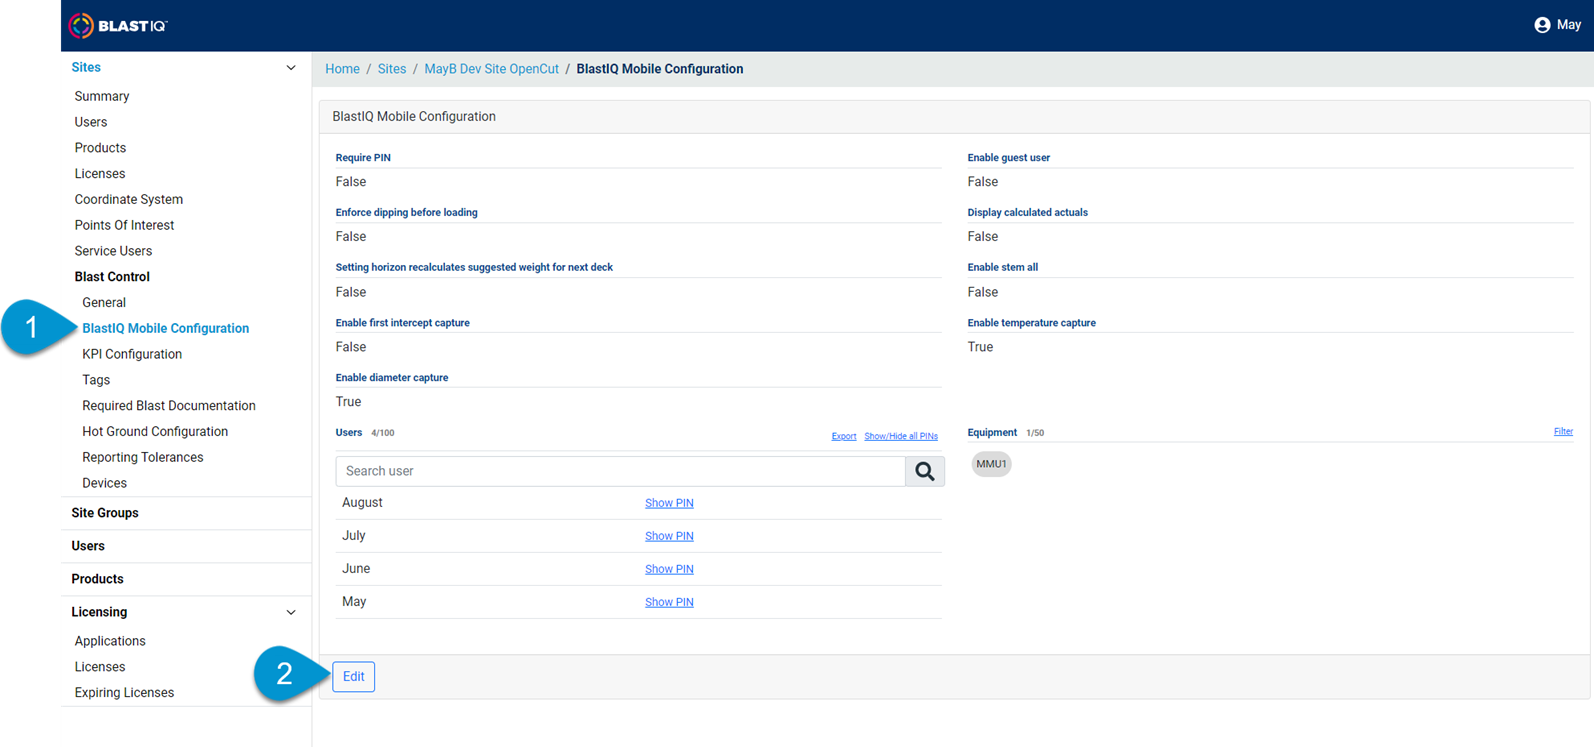The height and width of the screenshot is (747, 1594).
Task: Open the Products item under Sites
Action: coord(100,148)
